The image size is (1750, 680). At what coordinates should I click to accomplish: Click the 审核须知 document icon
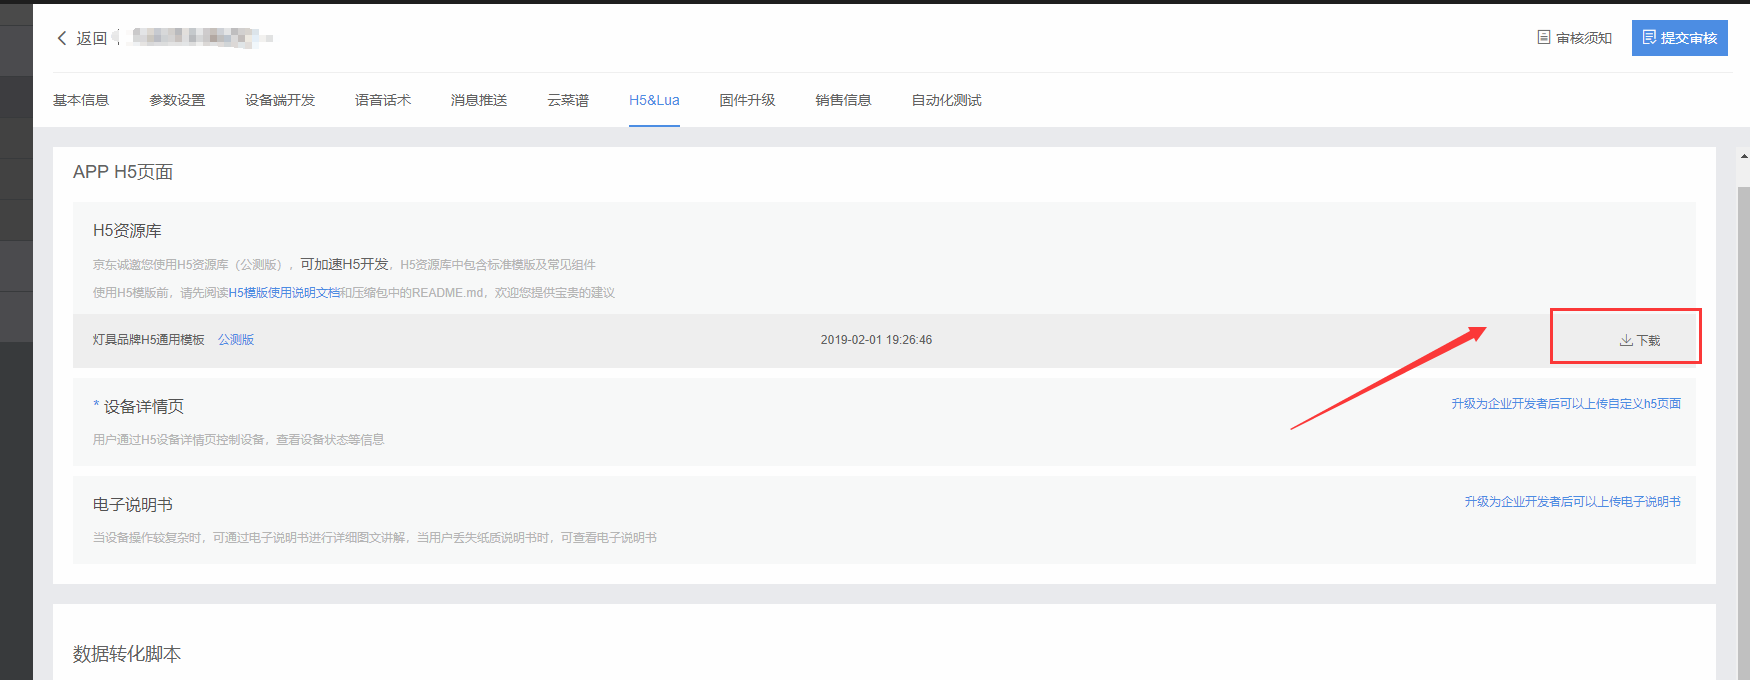tap(1543, 37)
